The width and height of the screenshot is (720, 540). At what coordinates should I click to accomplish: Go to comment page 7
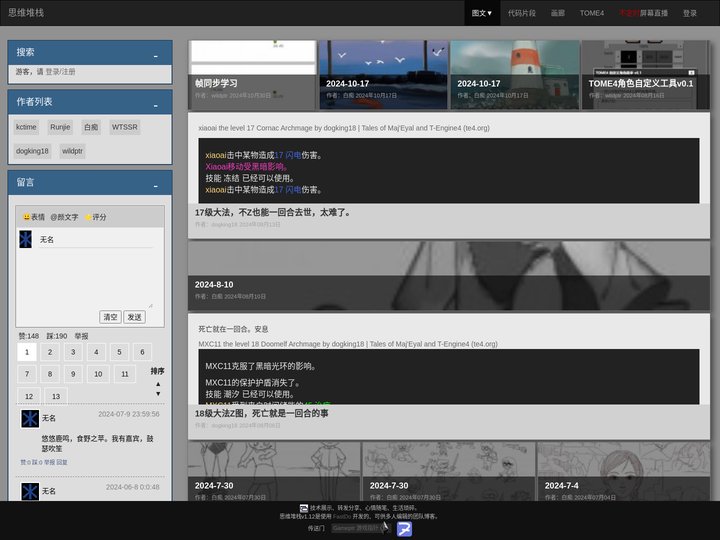[x=27, y=374]
